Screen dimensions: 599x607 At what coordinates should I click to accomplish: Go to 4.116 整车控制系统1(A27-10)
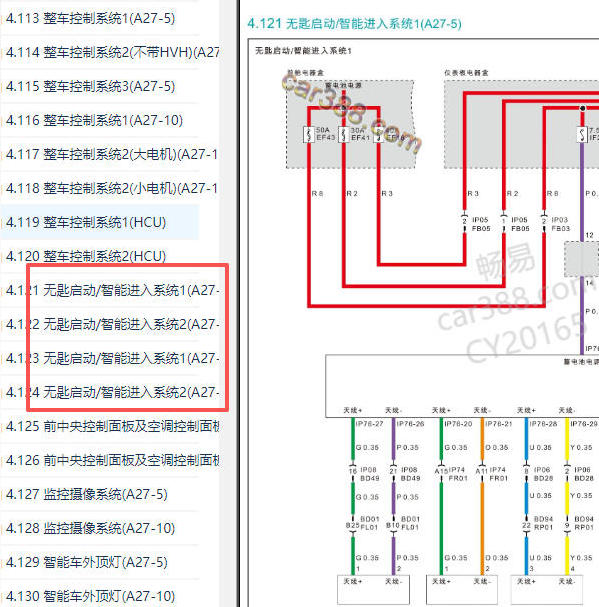pos(94,120)
